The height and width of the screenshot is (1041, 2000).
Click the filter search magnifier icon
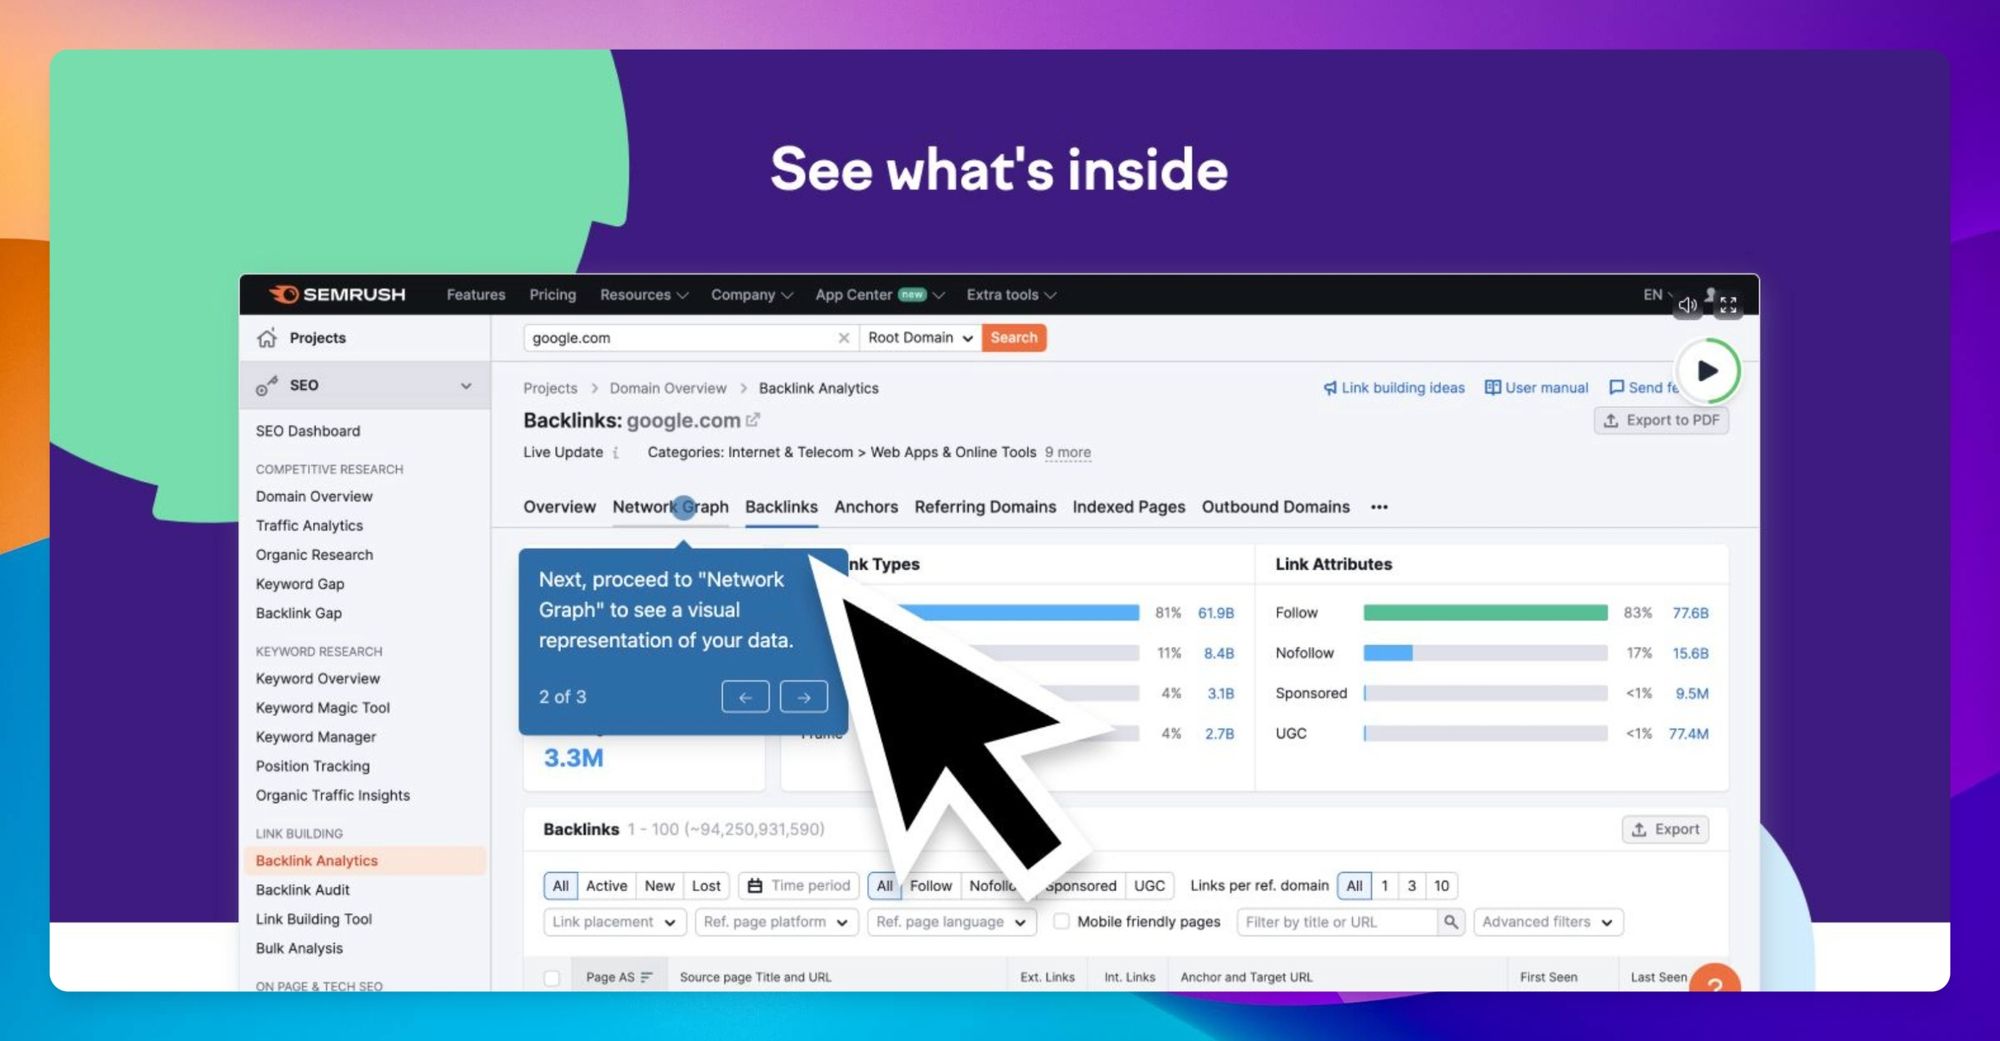1451,922
